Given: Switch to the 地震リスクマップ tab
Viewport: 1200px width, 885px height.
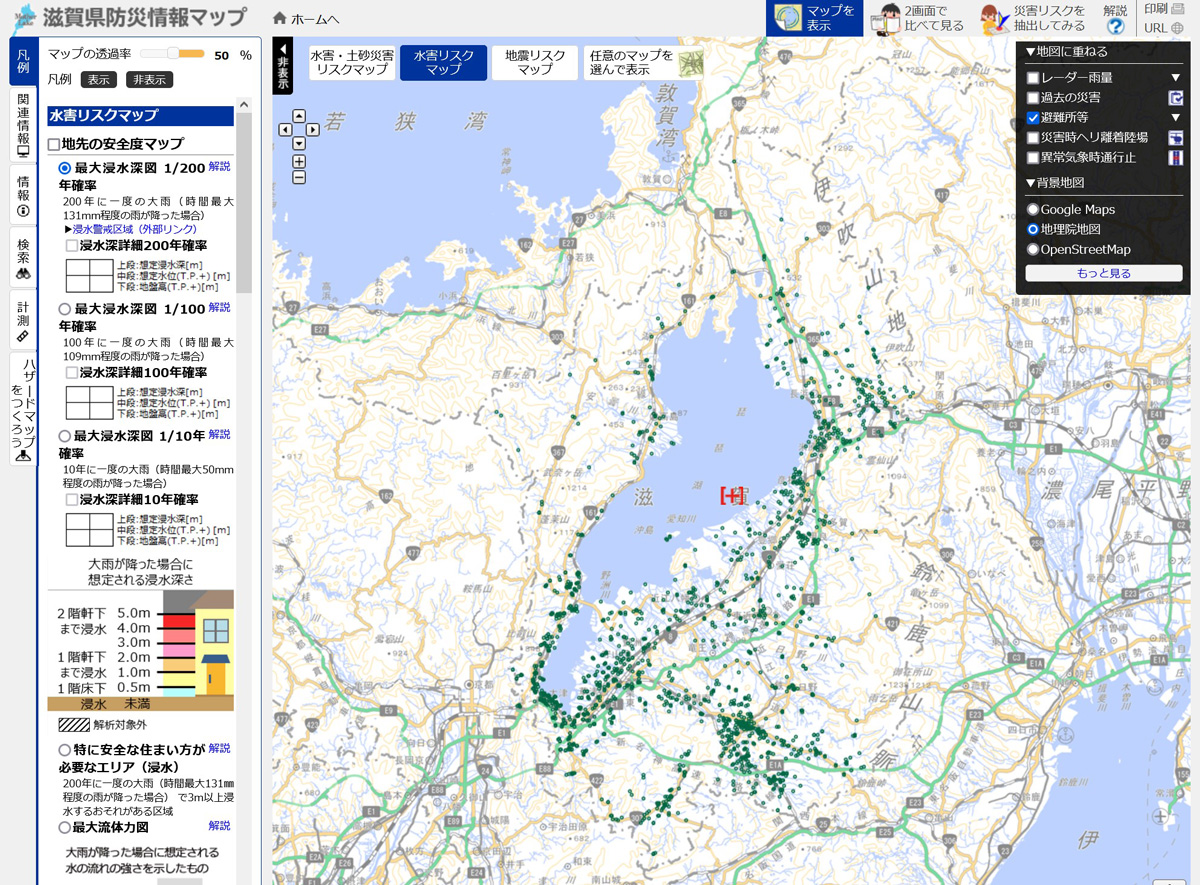Looking at the screenshot, I should (x=535, y=62).
